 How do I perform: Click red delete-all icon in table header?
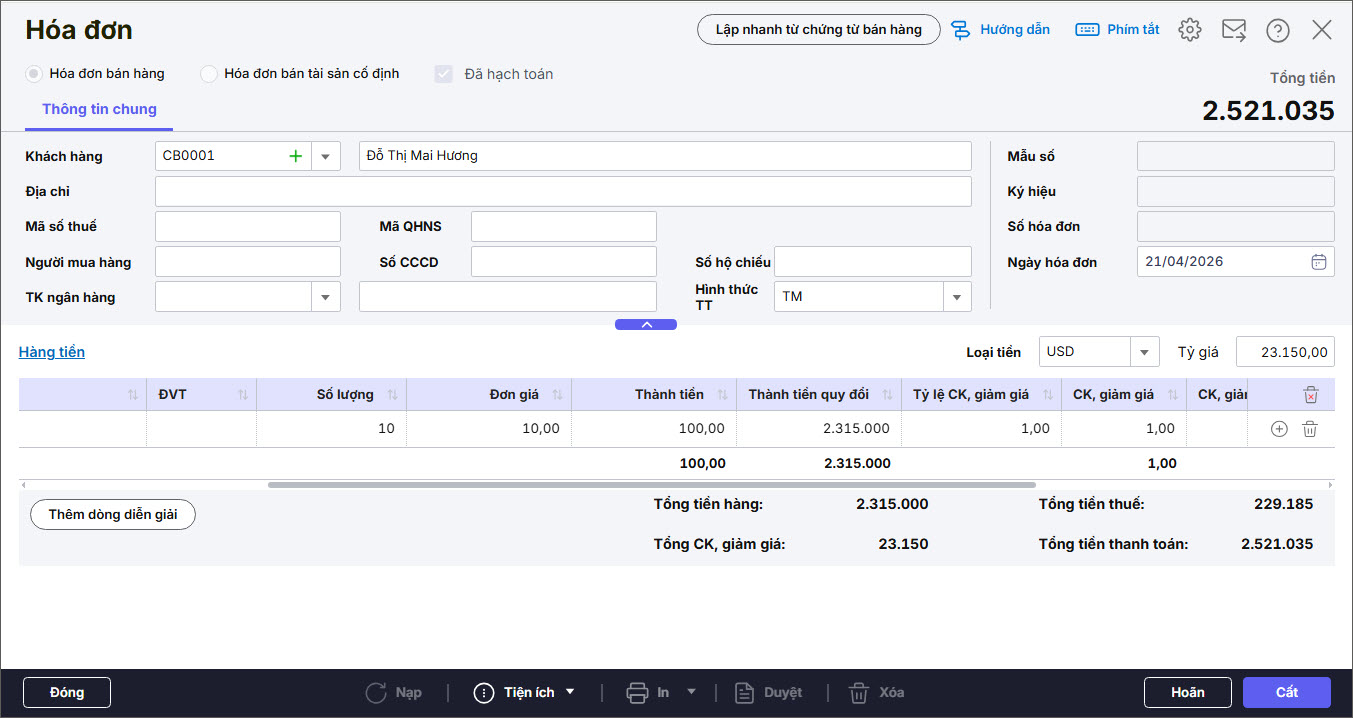click(x=1310, y=395)
